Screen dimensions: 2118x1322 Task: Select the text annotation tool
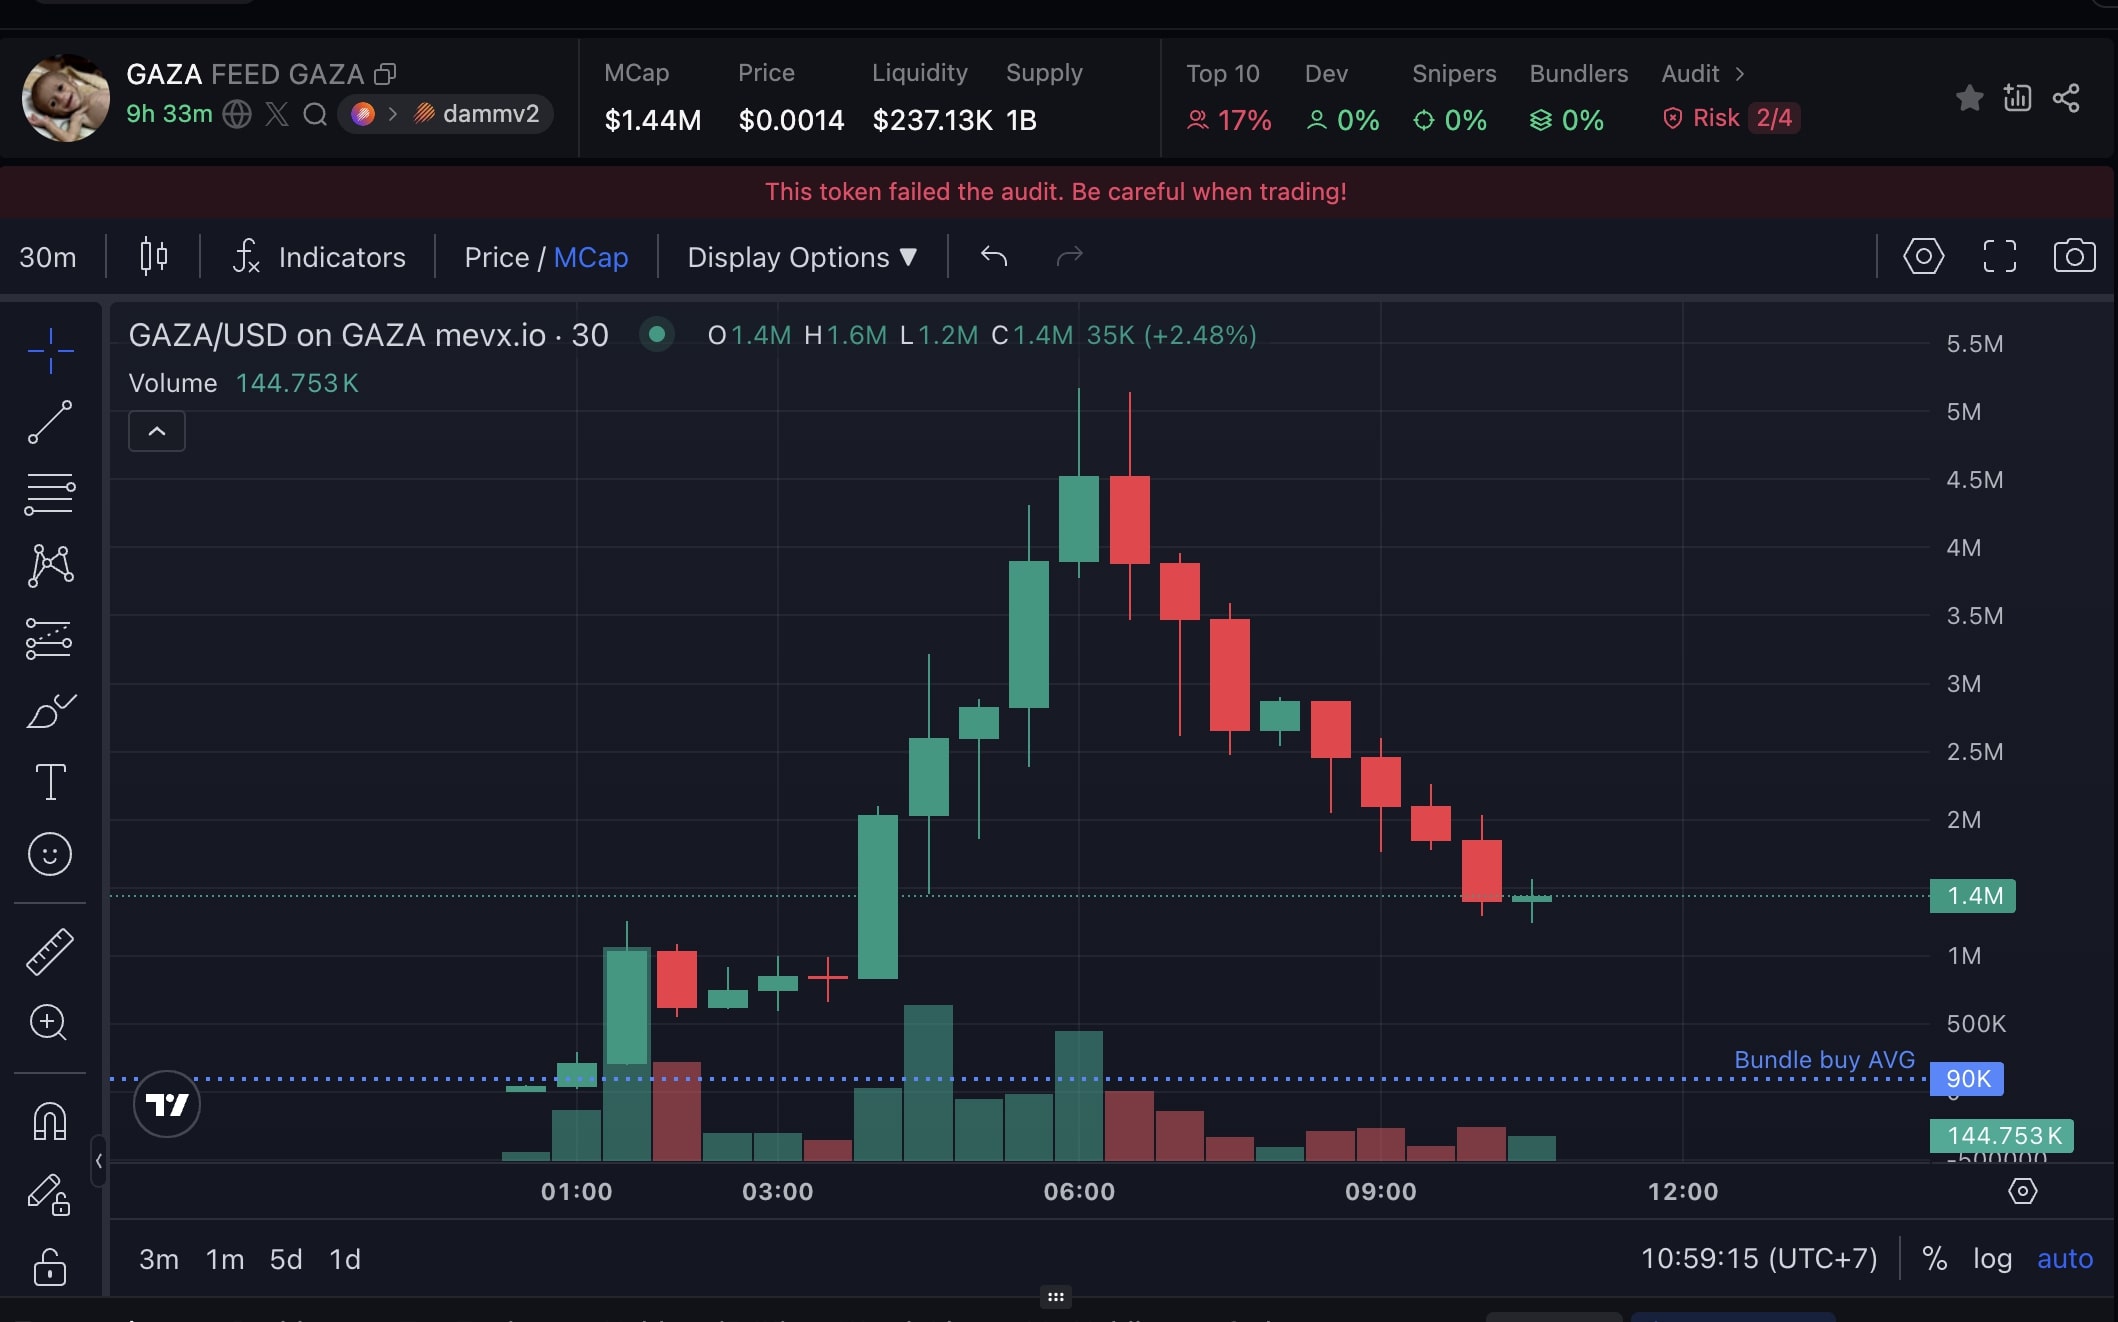50,782
